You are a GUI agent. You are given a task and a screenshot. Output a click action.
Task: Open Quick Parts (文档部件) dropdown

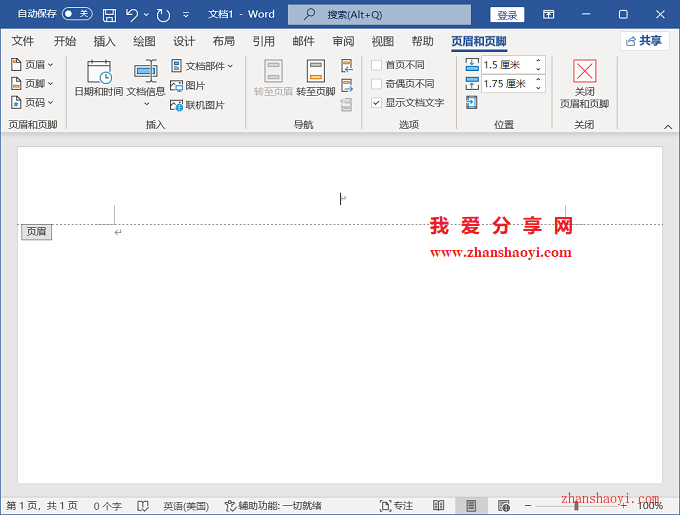[202, 66]
